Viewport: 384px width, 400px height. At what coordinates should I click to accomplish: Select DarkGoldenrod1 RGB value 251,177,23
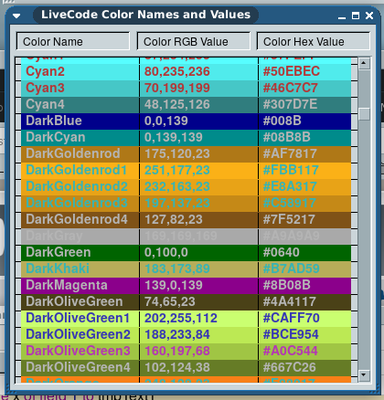[x=177, y=170]
